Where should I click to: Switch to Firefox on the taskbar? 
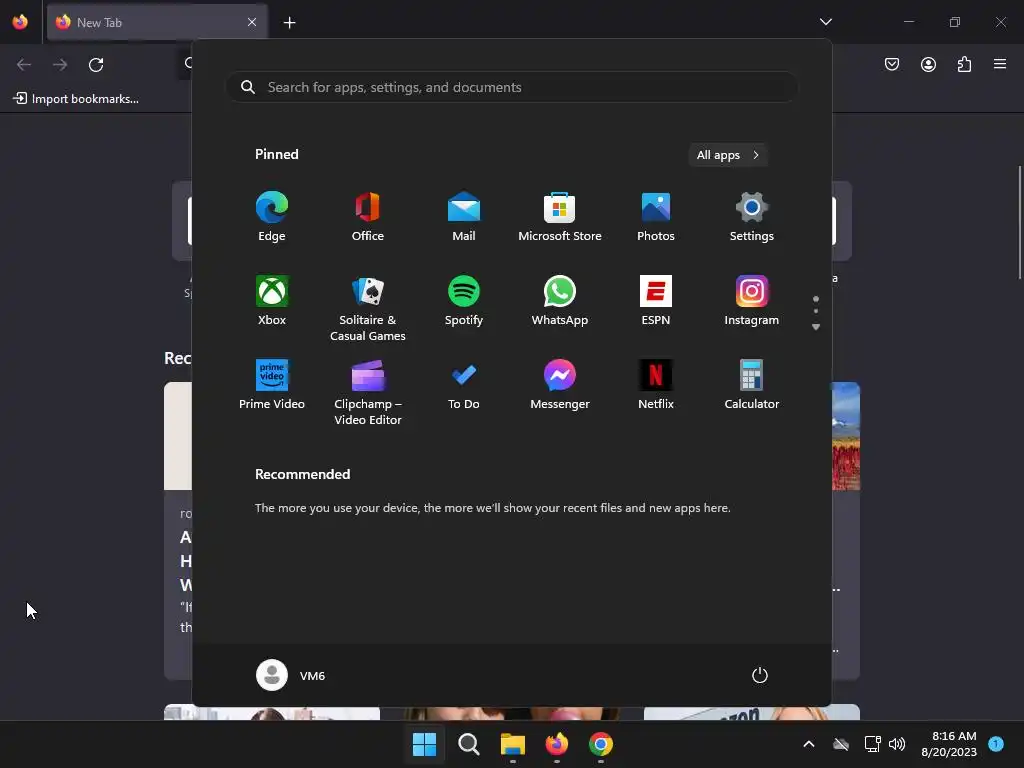pos(556,744)
